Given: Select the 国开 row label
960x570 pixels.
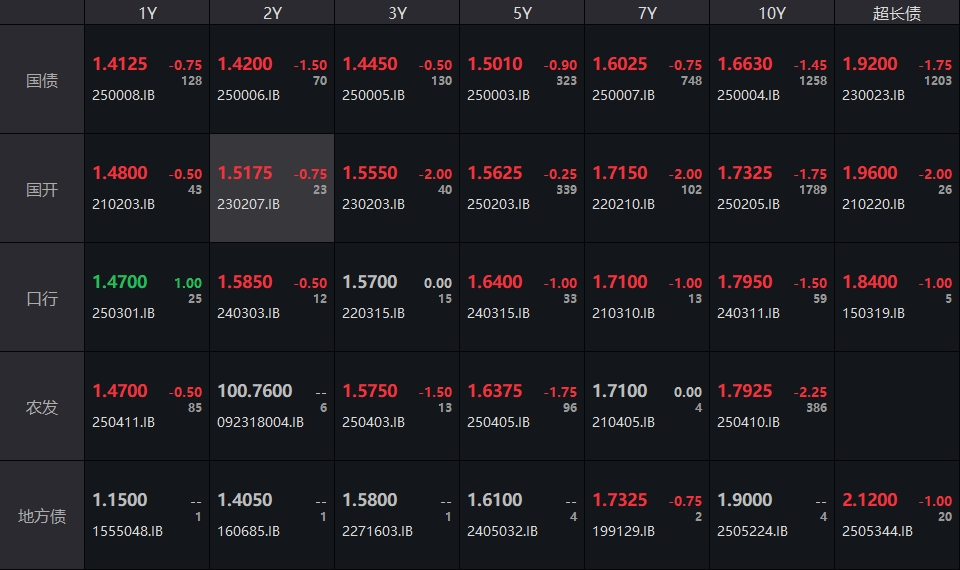Looking at the screenshot, I should (x=42, y=189).
